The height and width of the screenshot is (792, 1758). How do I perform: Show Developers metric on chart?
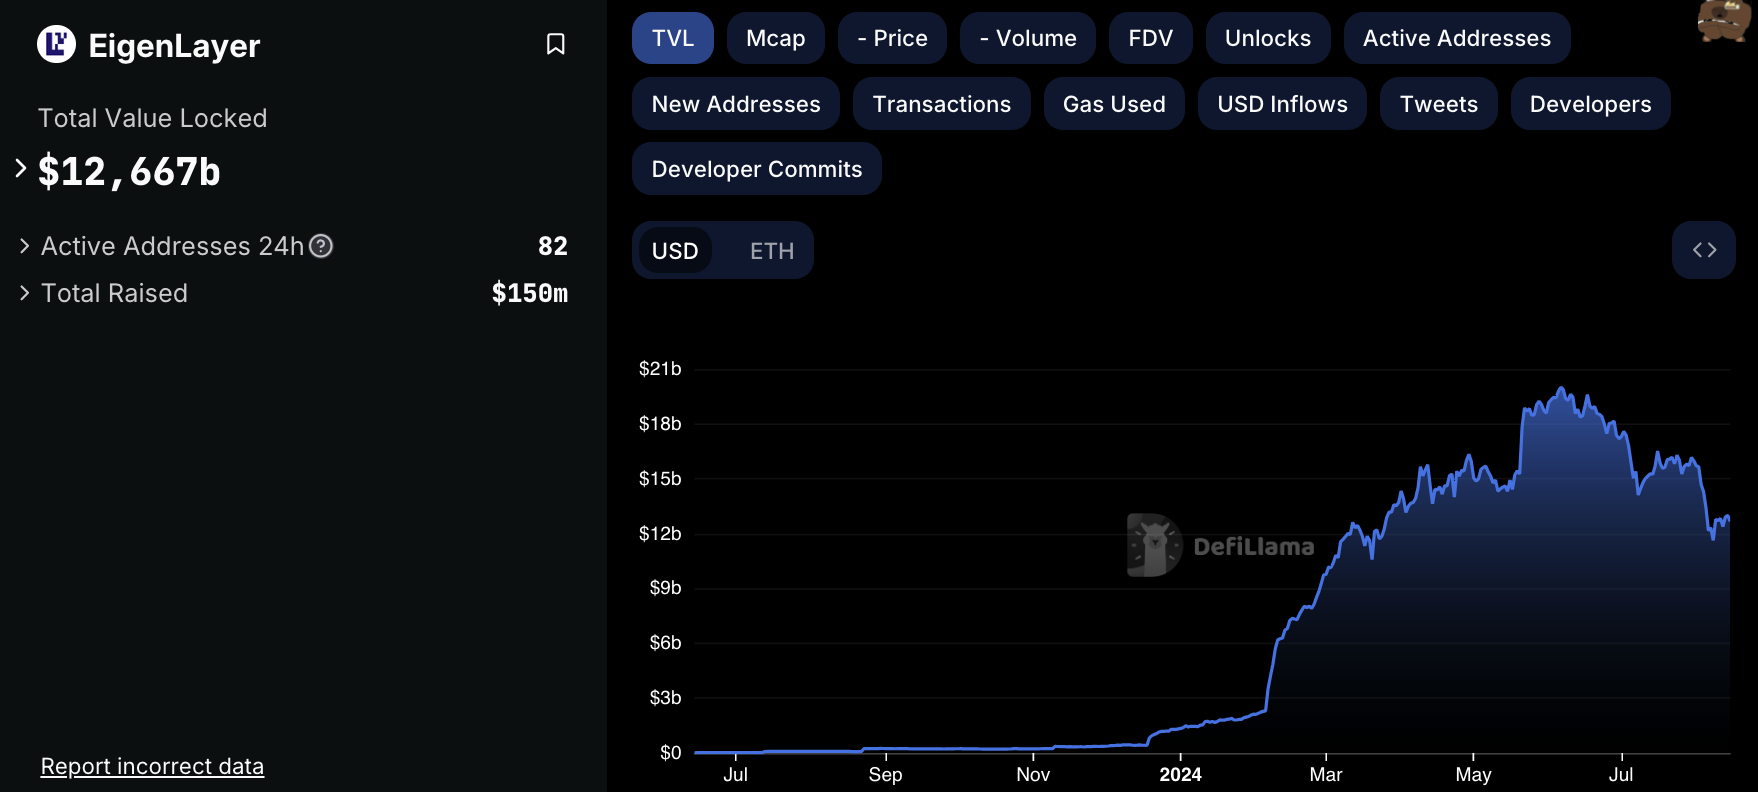click(1591, 104)
